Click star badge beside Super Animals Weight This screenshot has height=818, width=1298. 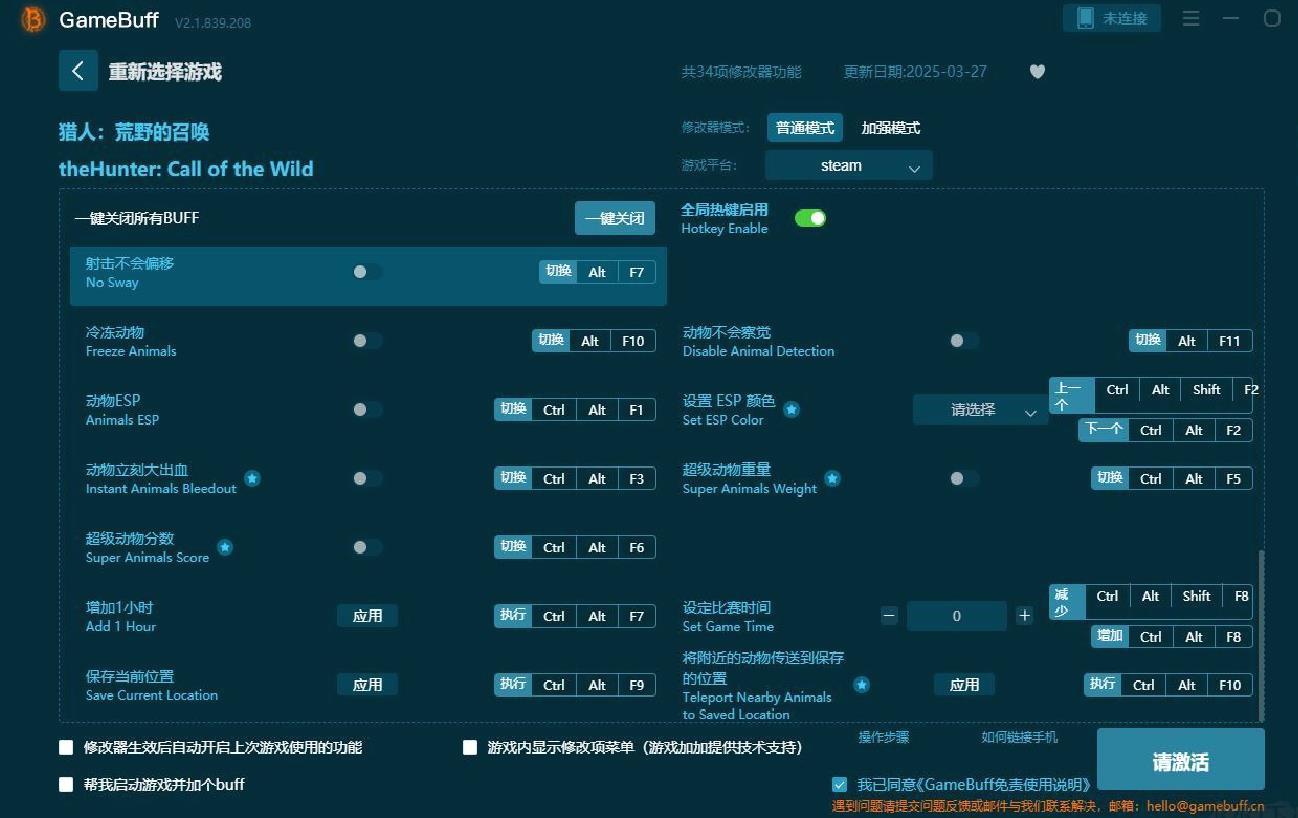tap(832, 478)
